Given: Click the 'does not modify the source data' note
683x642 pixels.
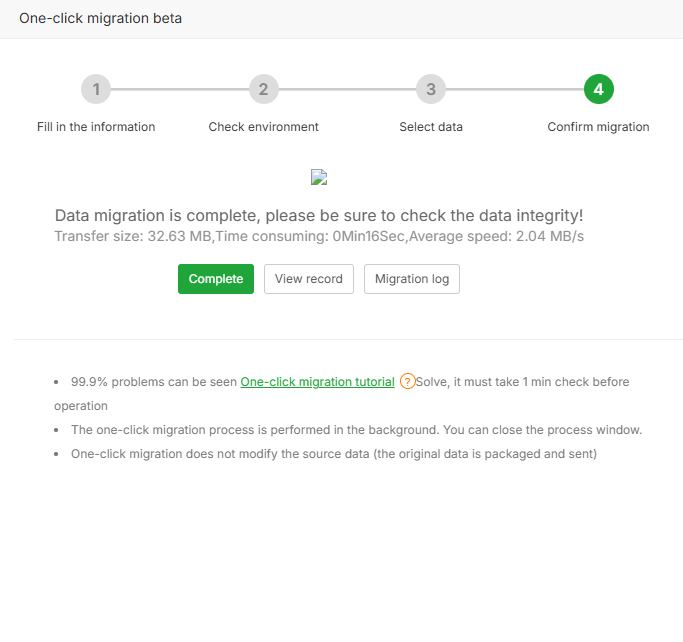Looking at the screenshot, I should pos(334,454).
